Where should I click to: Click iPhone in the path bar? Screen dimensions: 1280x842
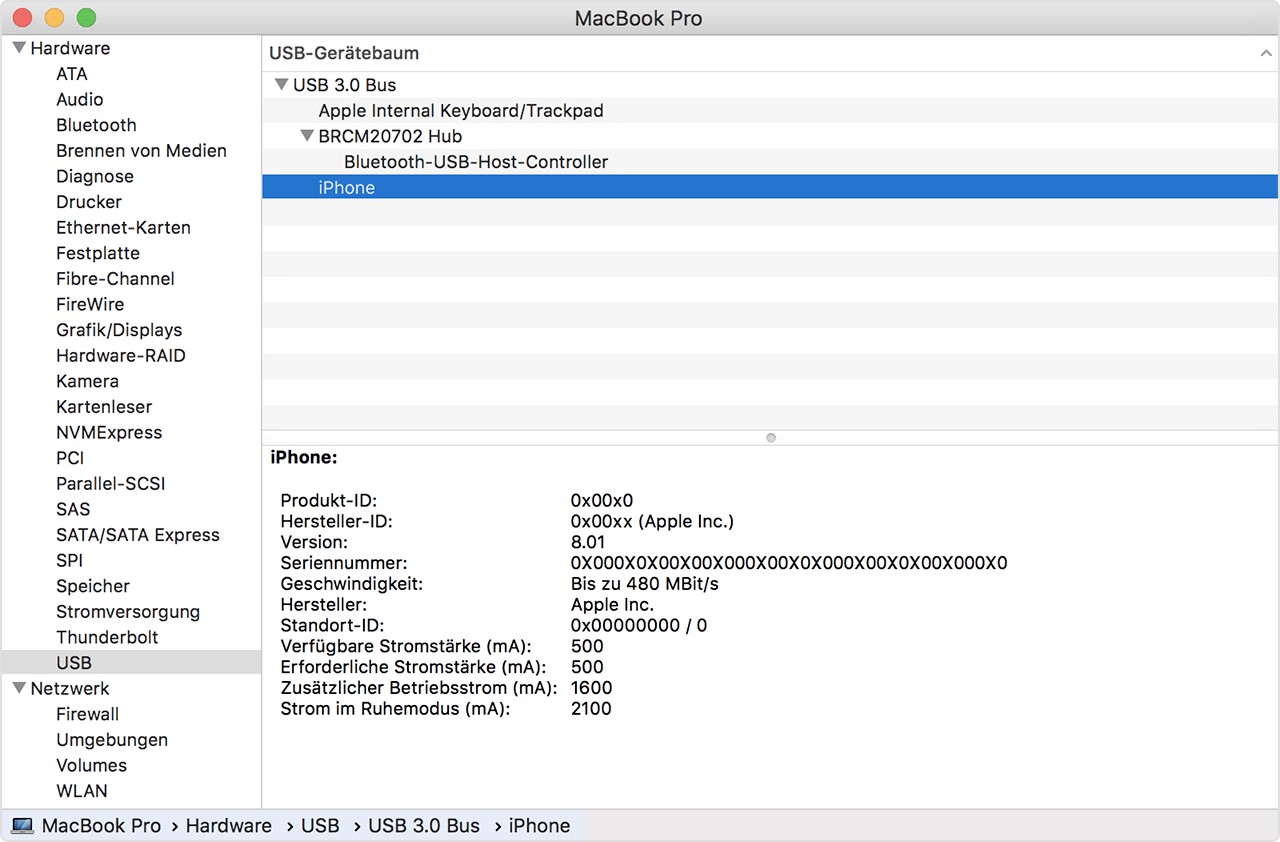coord(539,826)
